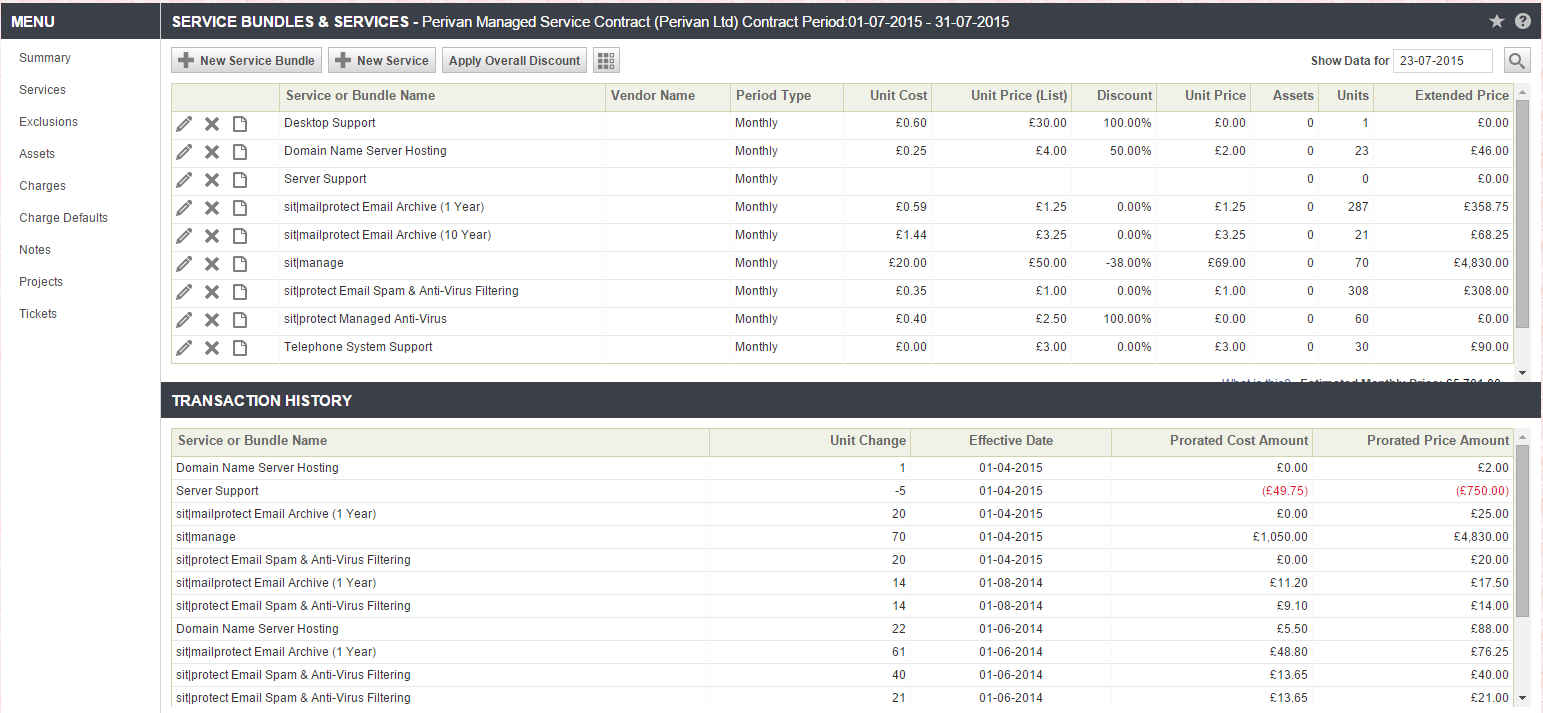The image size is (1543, 713).
Task: Open document icon for sit|manage
Action: 240,264
